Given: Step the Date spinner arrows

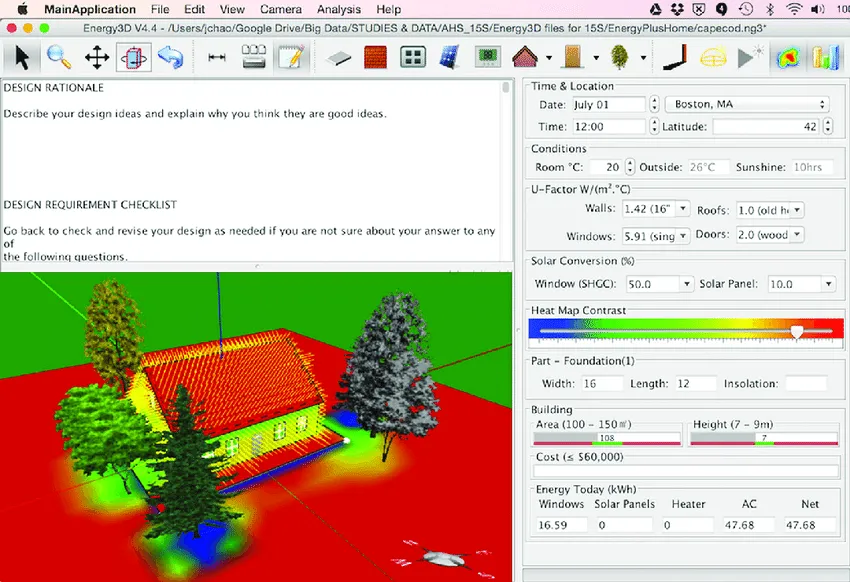Looking at the screenshot, I should pos(654,105).
